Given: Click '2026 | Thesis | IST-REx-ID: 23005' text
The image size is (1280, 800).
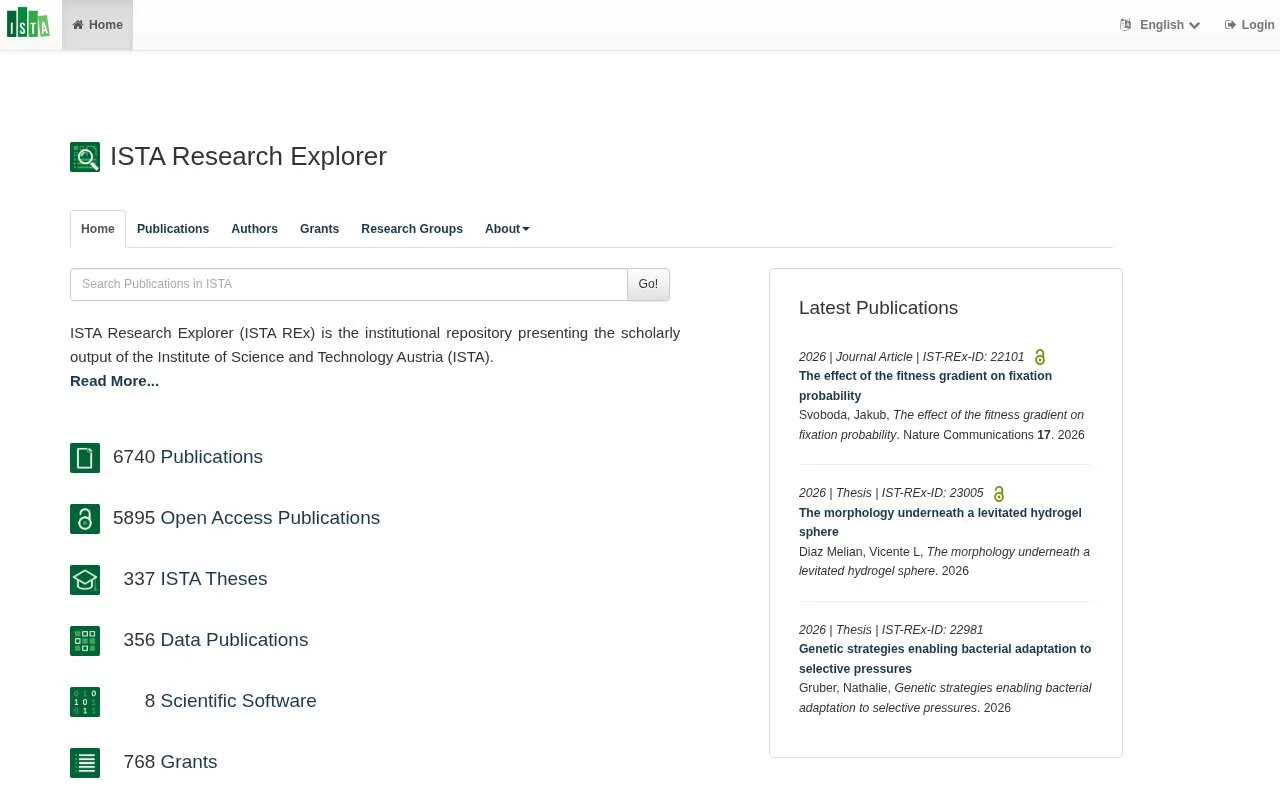Looking at the screenshot, I should [x=891, y=493].
